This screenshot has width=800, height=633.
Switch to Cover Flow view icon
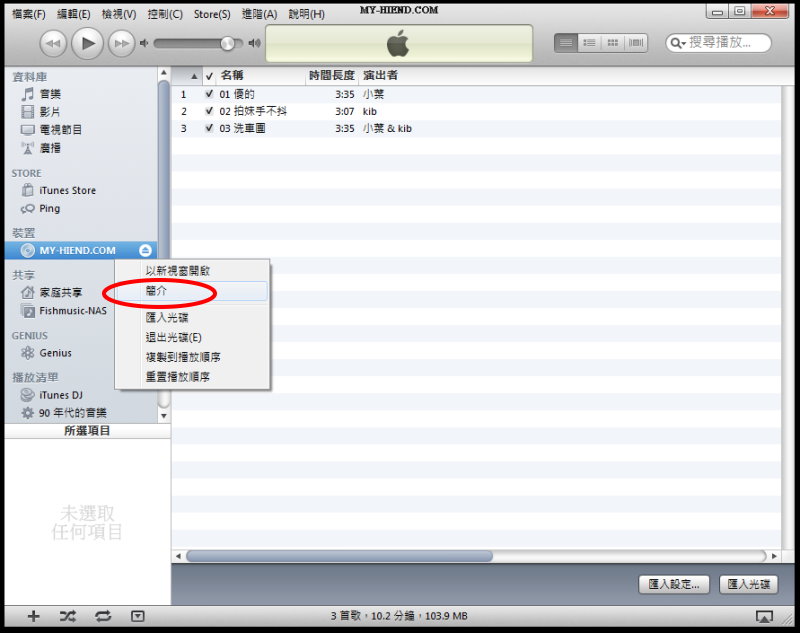637,43
